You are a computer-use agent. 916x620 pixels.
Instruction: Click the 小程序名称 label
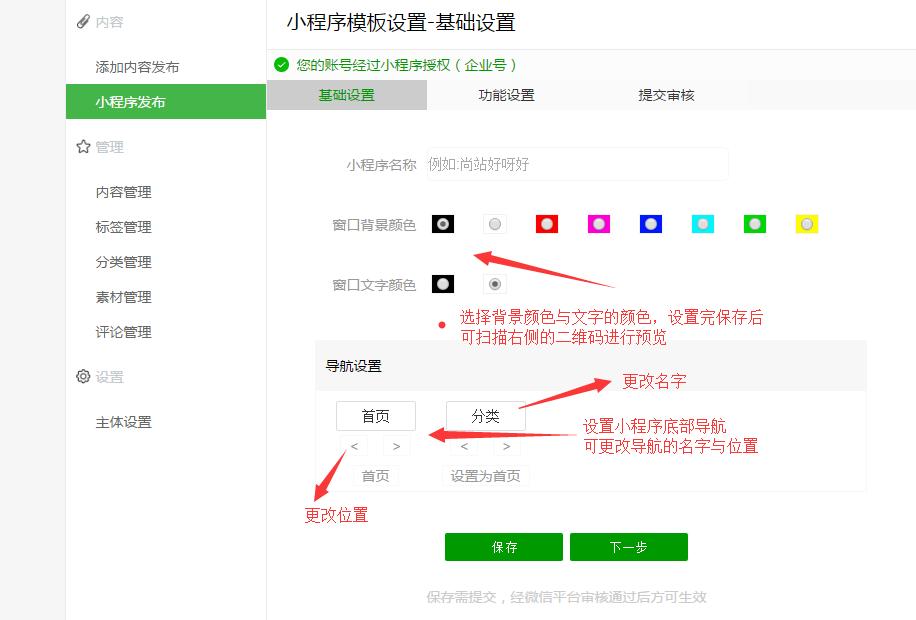tap(381, 165)
